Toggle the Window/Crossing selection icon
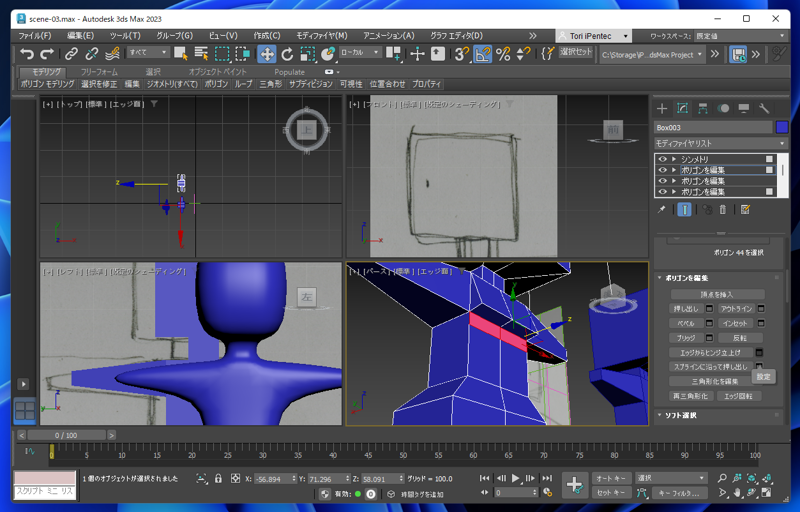The width and height of the screenshot is (800, 512). coord(242,54)
